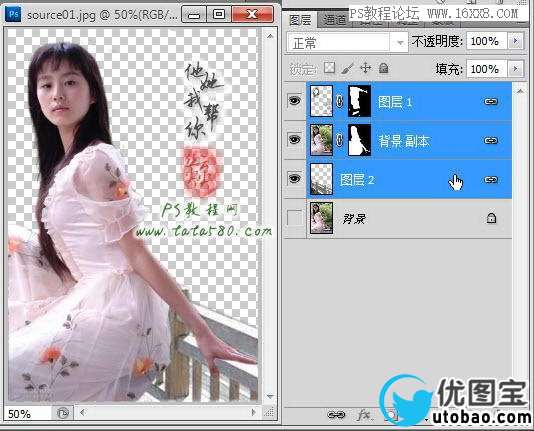Click the lock transparent pixels icon
534x431 pixels.
(329, 68)
